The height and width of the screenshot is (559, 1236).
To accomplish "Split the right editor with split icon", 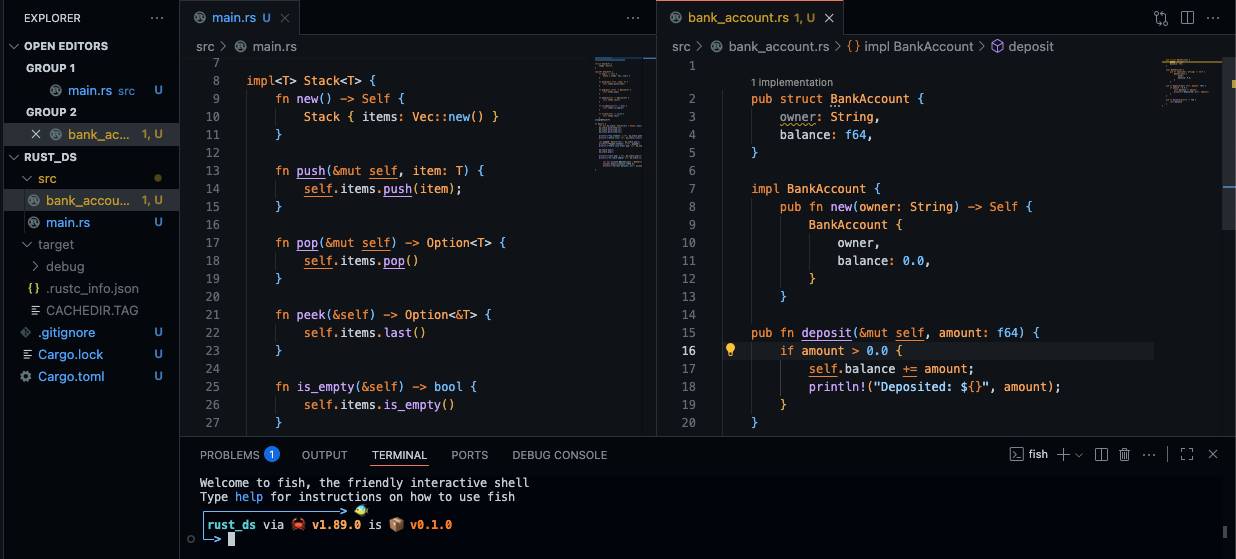I will tap(1187, 18).
